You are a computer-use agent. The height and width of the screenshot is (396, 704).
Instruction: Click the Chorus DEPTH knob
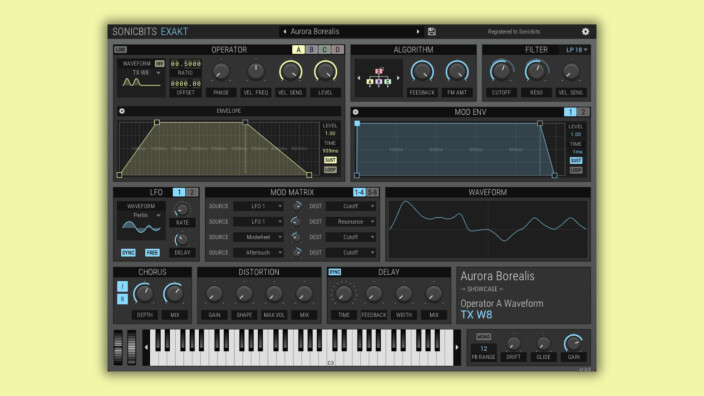click(x=144, y=294)
